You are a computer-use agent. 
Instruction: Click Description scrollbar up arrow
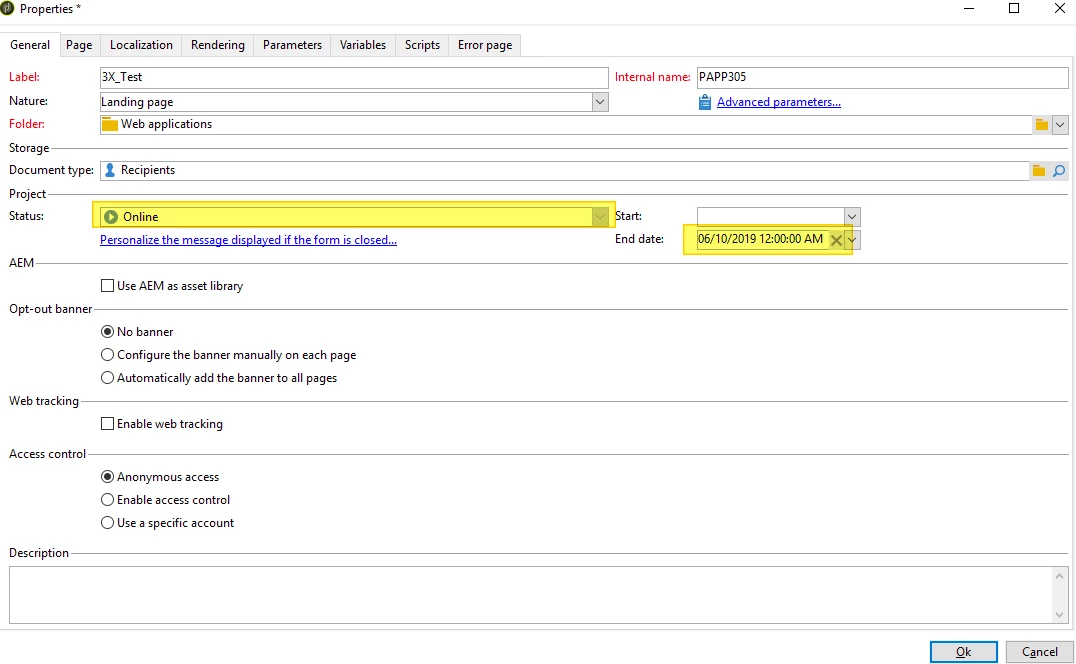[1060, 576]
